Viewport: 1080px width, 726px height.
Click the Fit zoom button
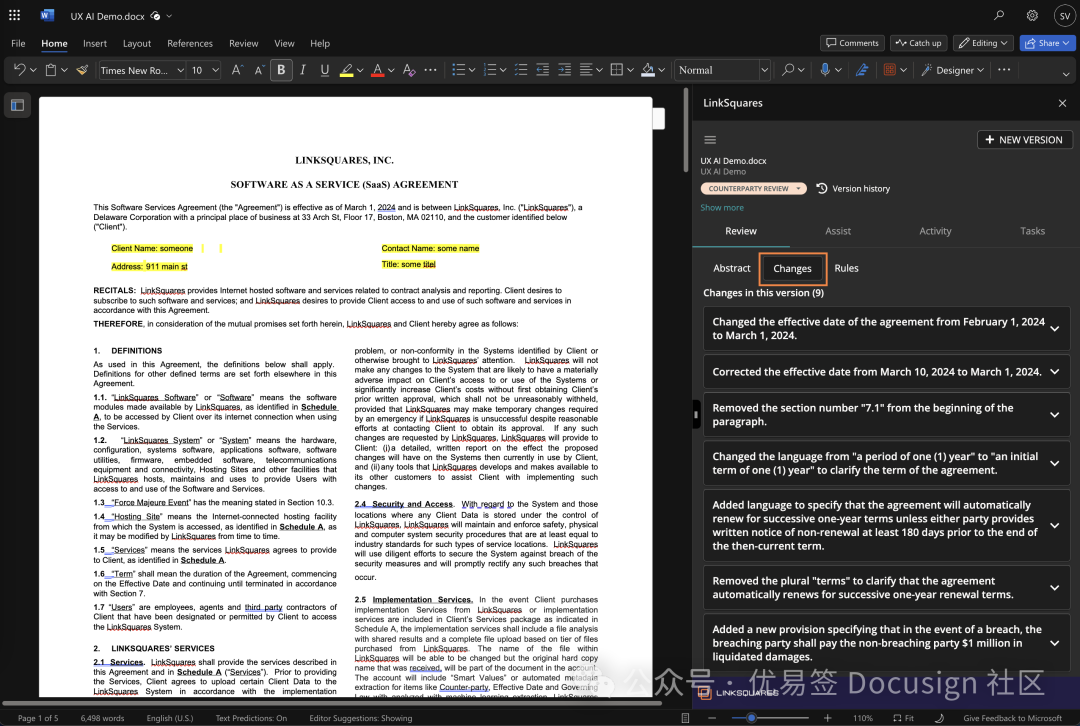tap(904, 718)
